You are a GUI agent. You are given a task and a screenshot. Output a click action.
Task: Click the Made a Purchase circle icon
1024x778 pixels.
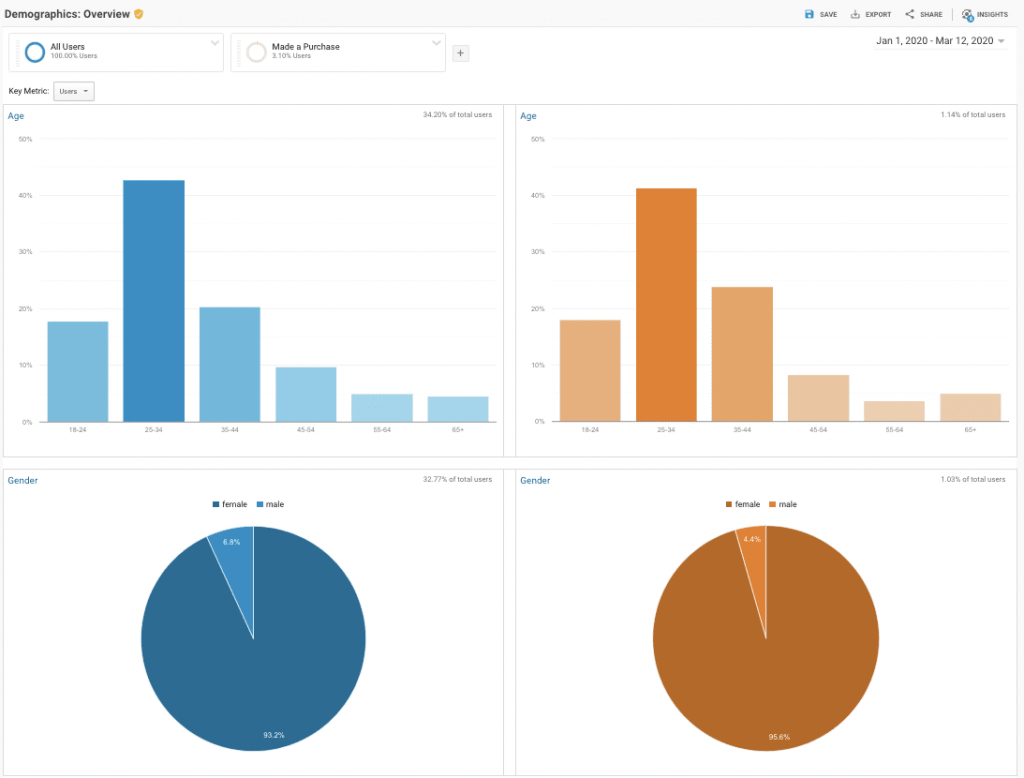pyautogui.click(x=256, y=52)
